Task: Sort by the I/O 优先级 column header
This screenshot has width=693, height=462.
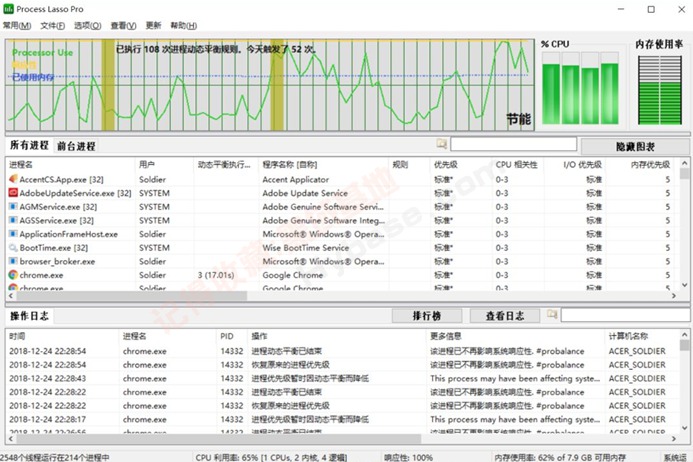Action: pyautogui.click(x=575, y=164)
